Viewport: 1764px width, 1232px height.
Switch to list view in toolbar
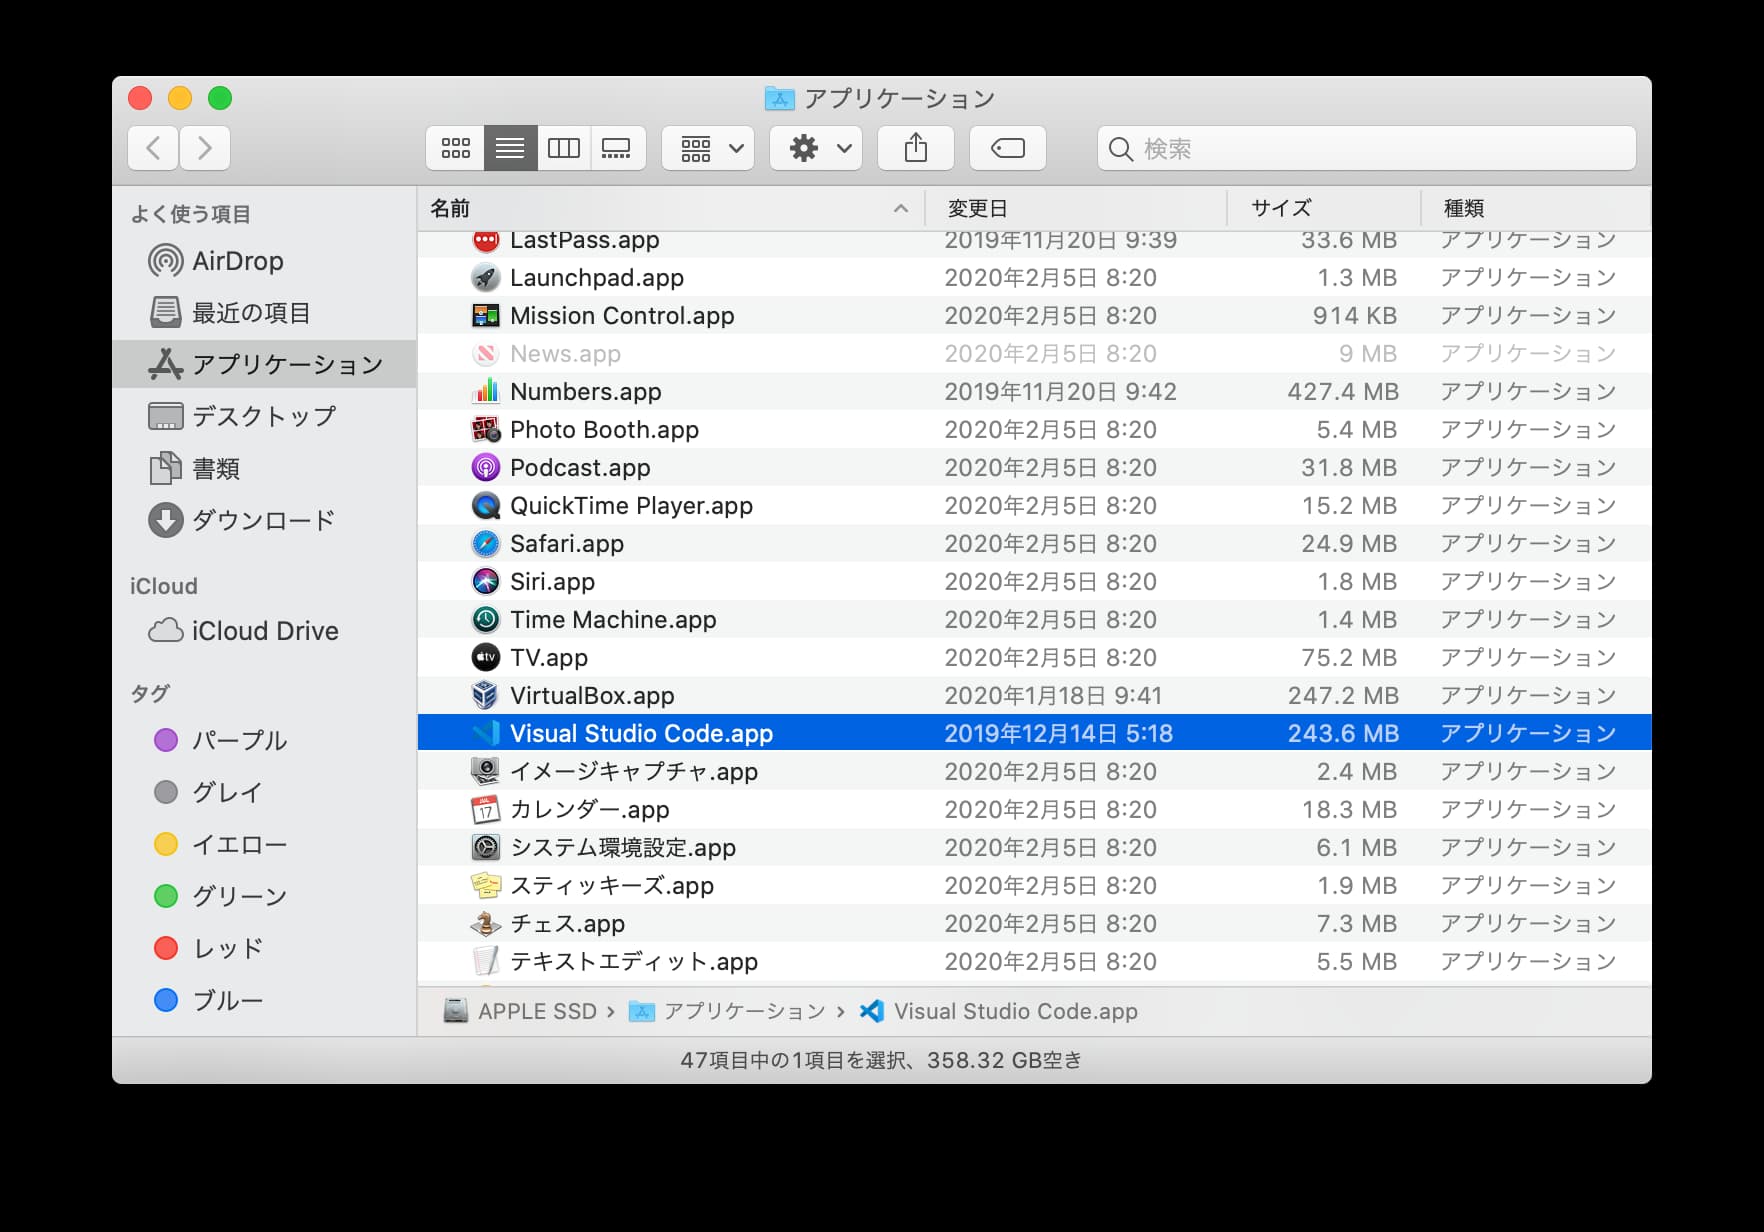pos(510,148)
